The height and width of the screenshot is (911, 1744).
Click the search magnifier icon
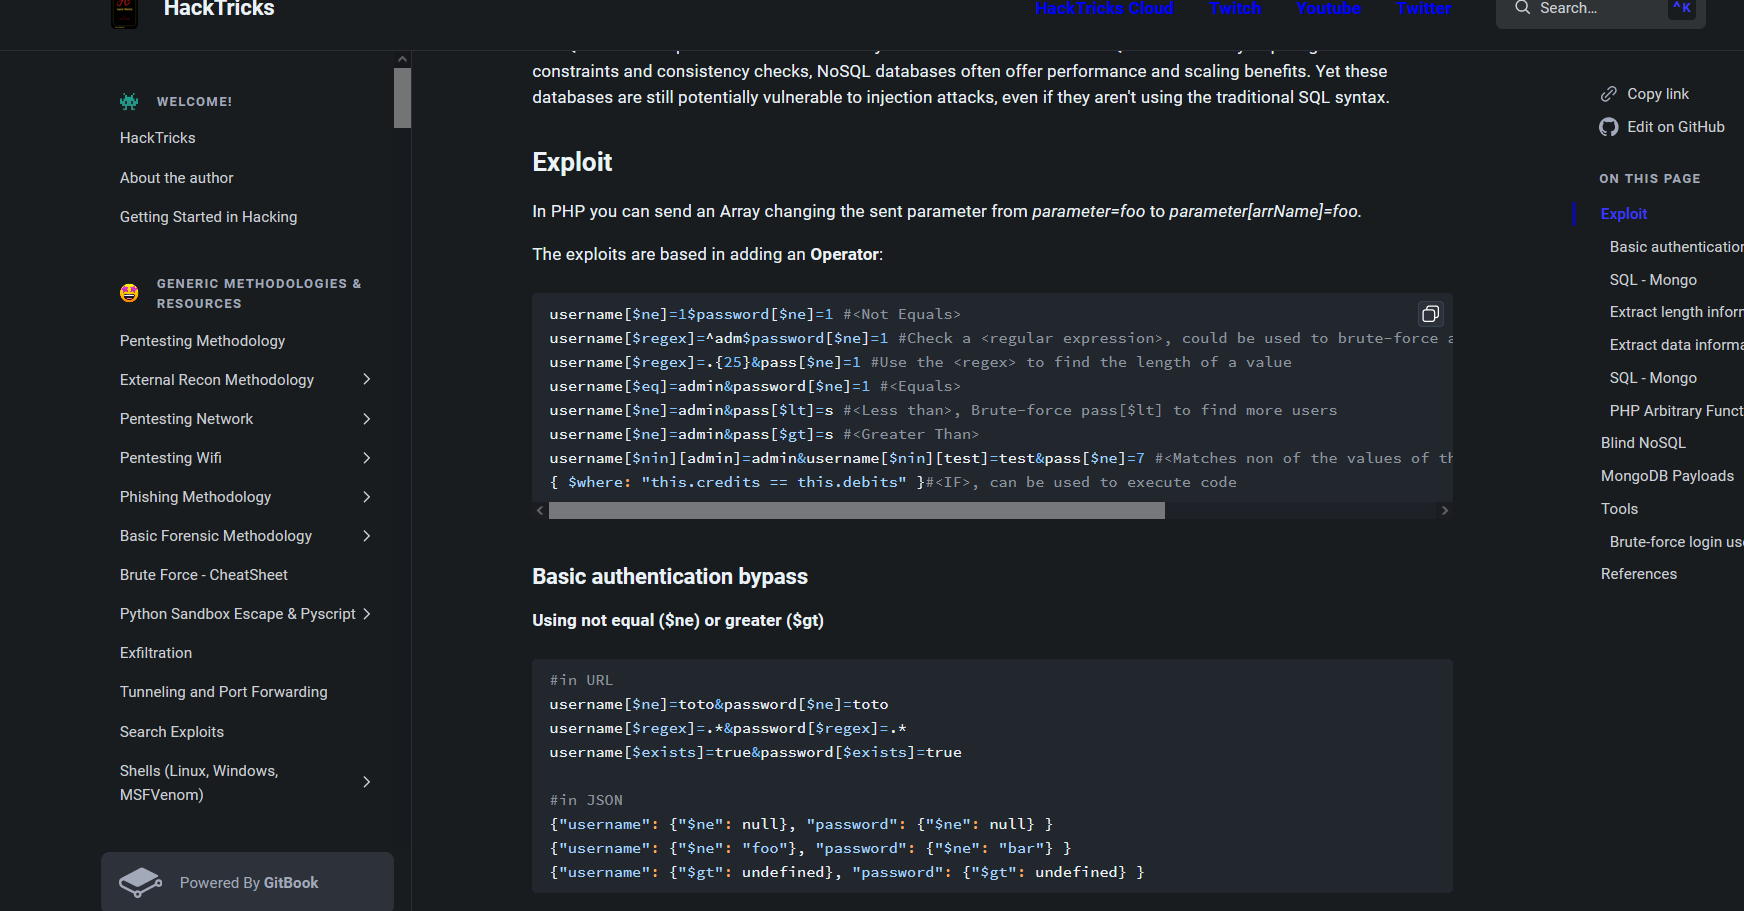coord(1522,8)
